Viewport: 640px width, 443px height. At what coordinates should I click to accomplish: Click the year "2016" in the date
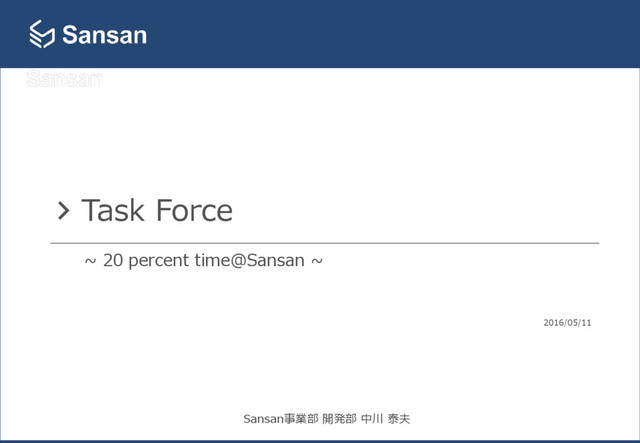553,323
